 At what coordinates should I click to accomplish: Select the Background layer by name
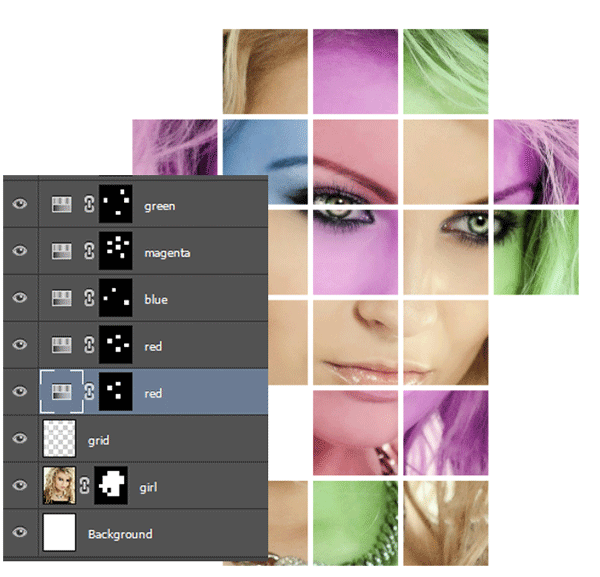[120, 534]
